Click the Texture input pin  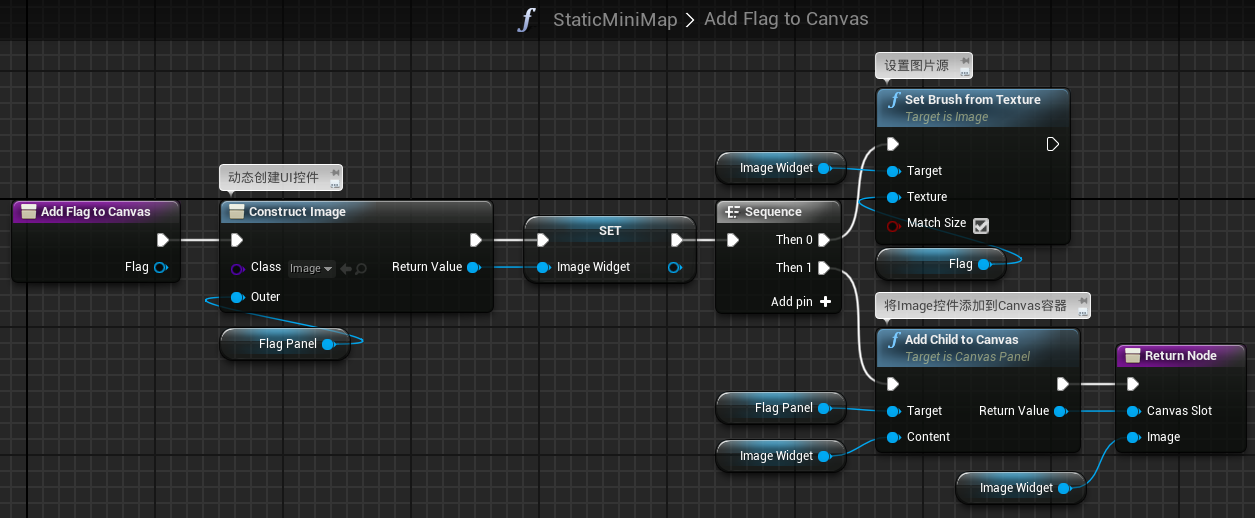point(893,197)
